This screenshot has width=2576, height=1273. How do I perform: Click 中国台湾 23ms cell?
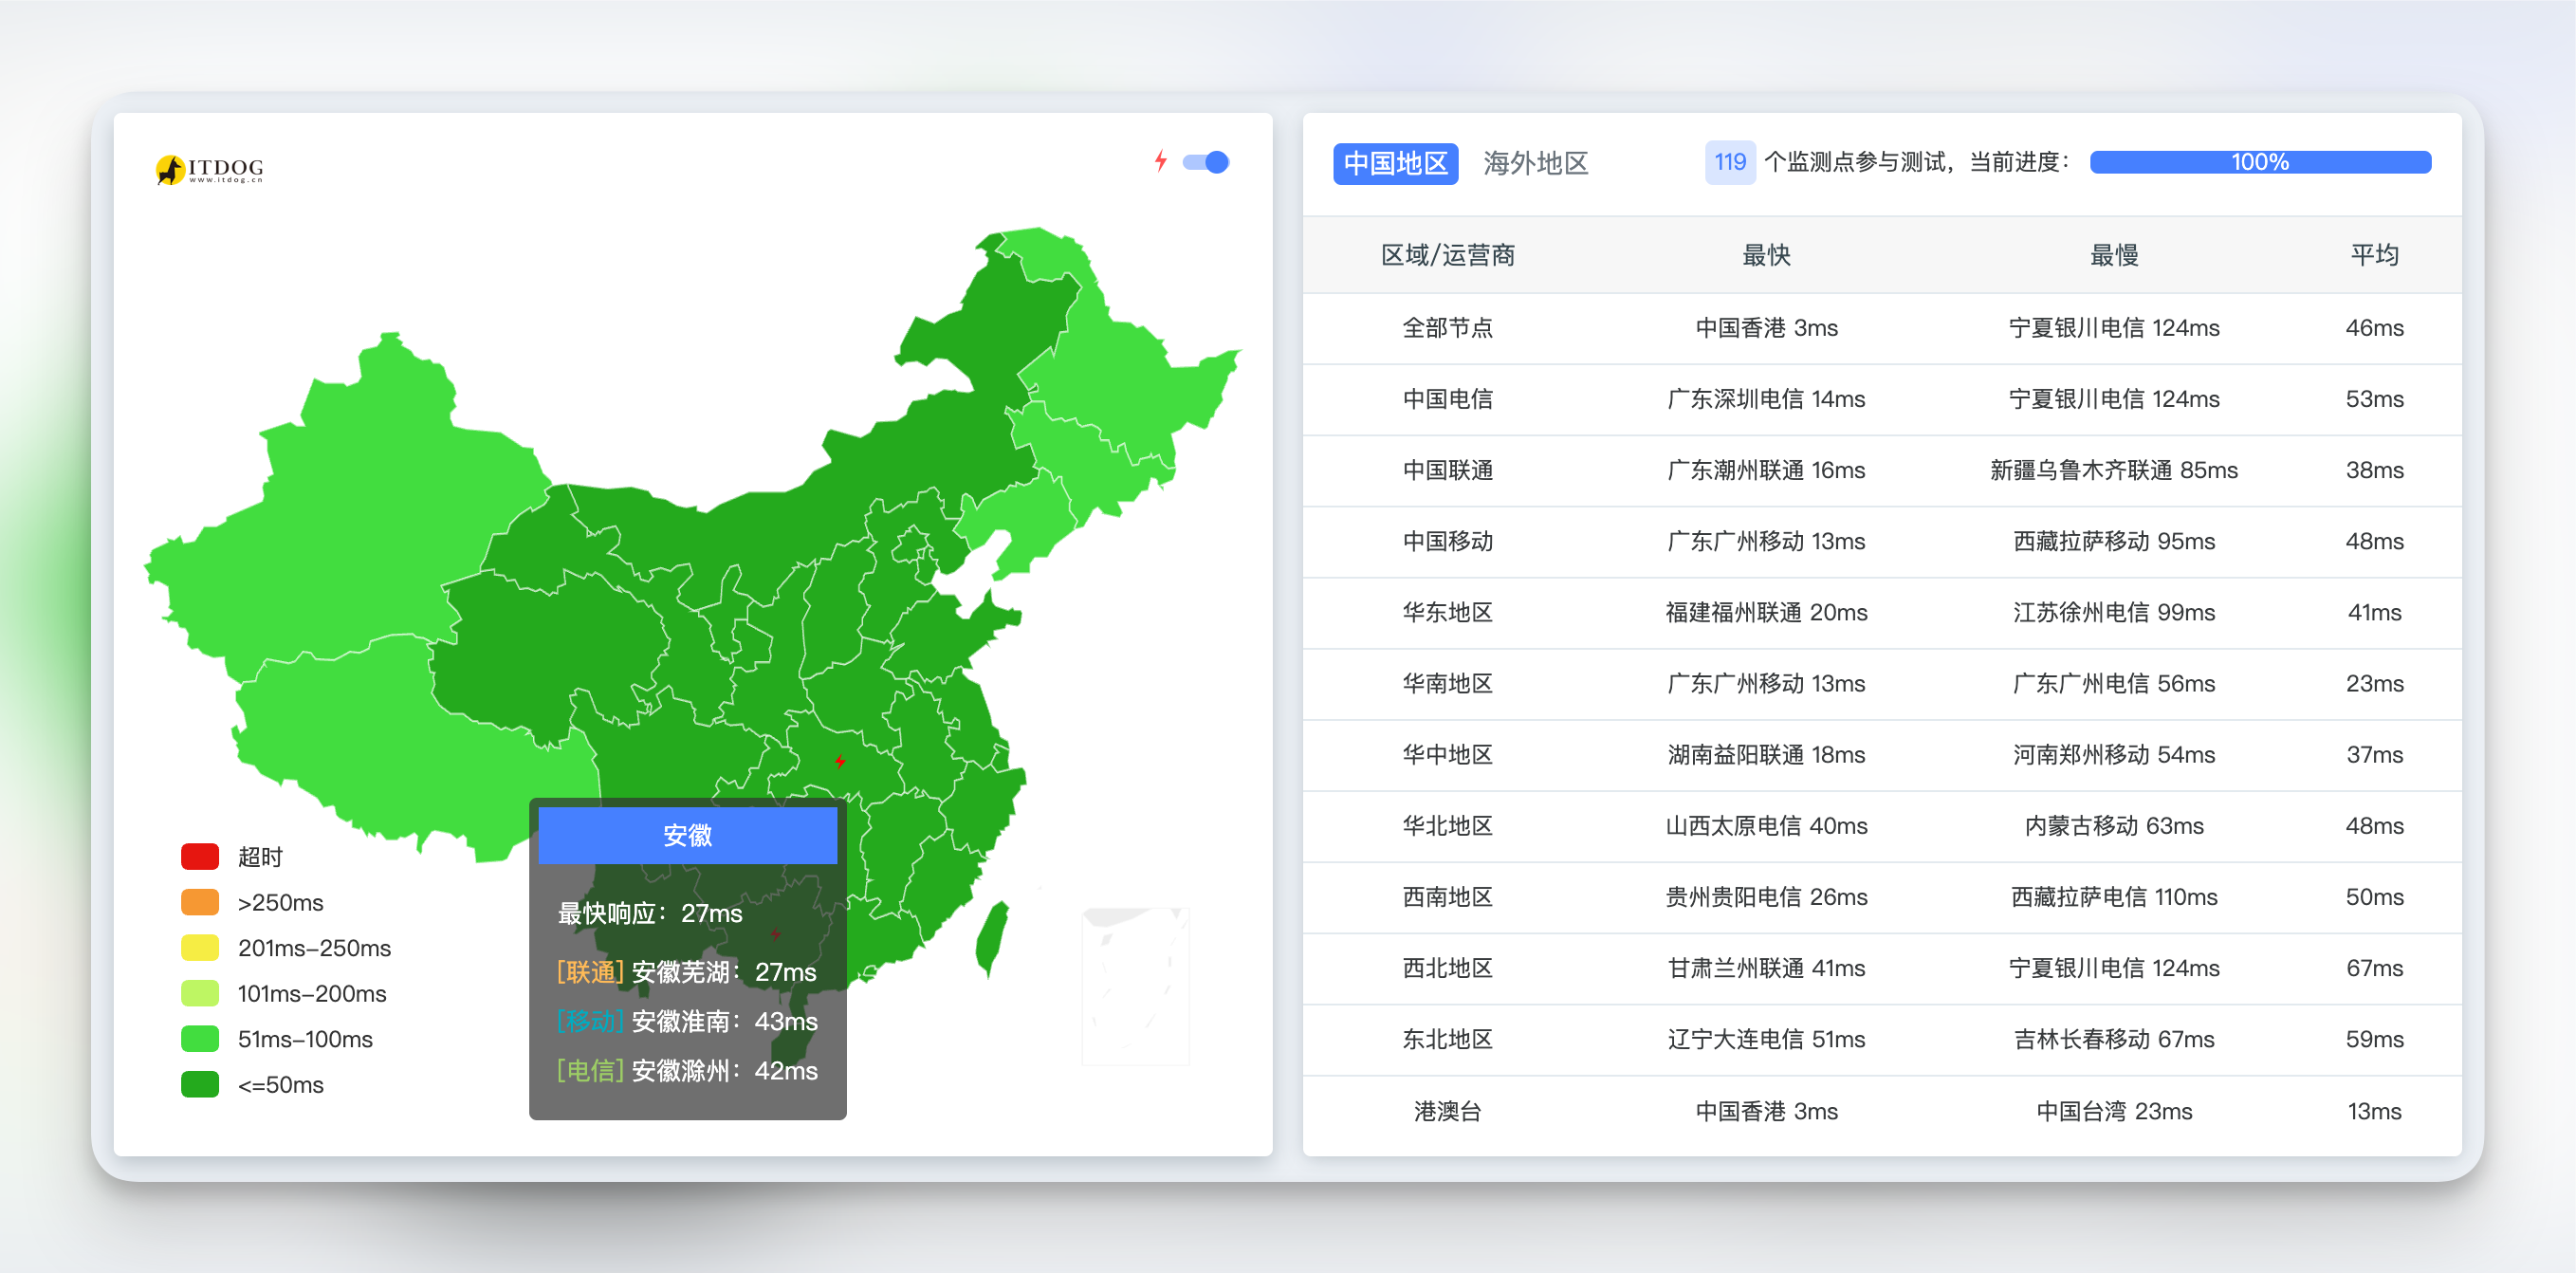[2114, 1111]
